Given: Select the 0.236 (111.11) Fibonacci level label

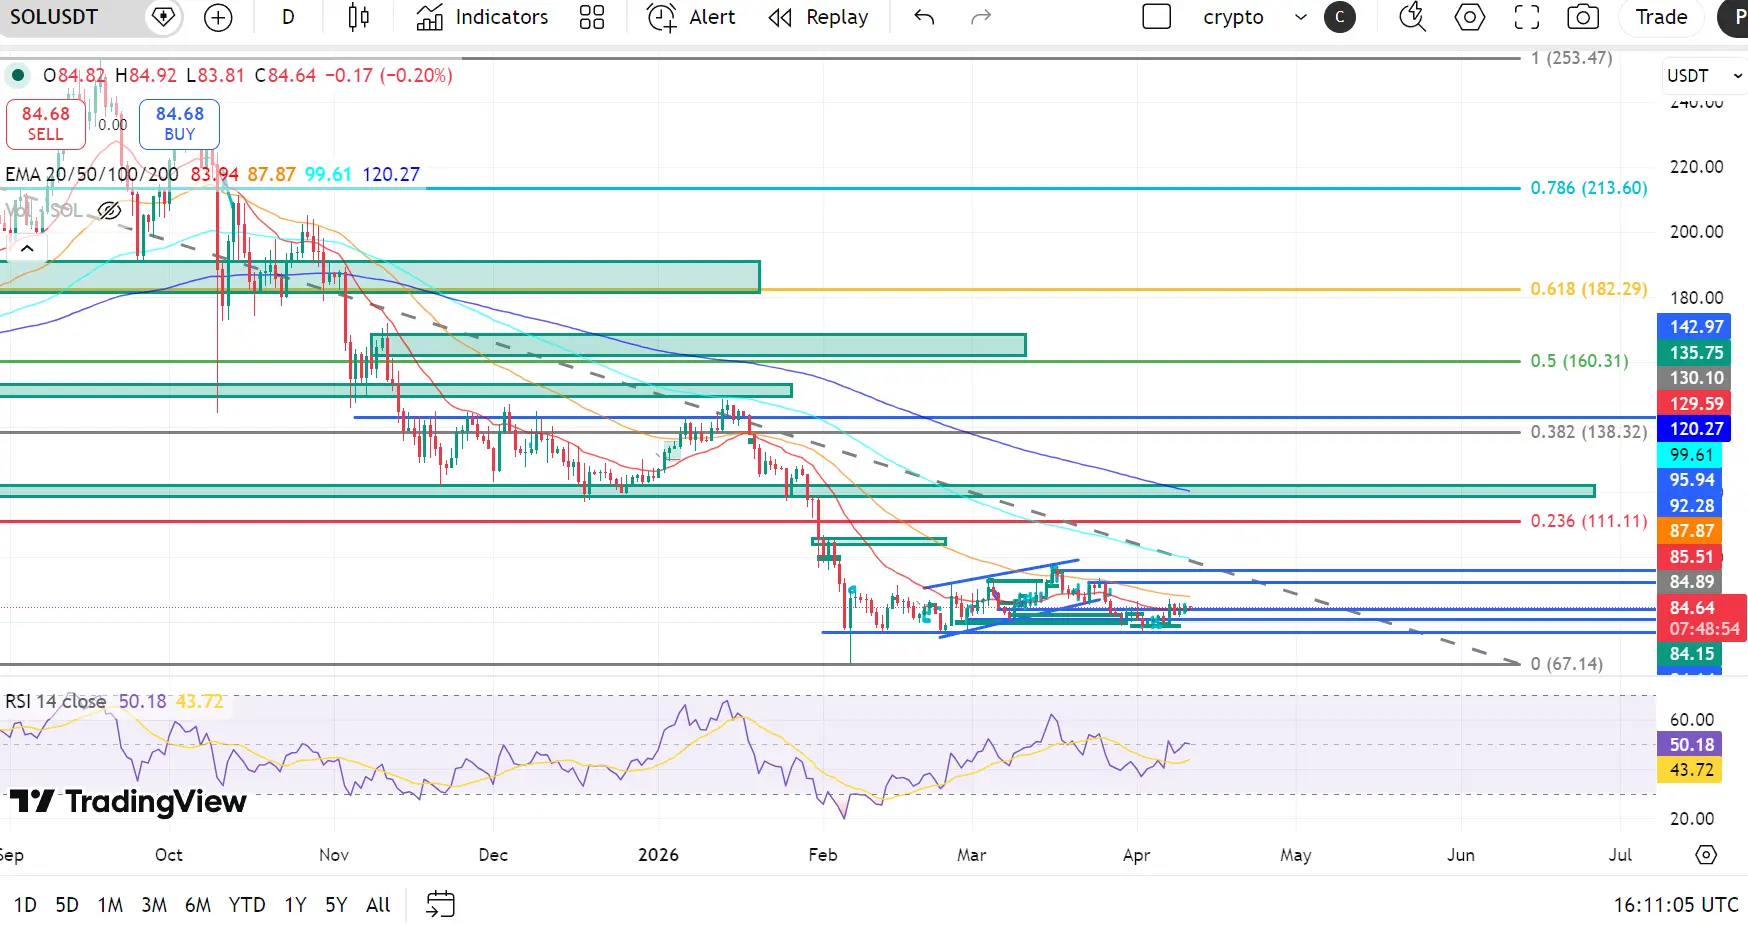Looking at the screenshot, I should [1588, 521].
